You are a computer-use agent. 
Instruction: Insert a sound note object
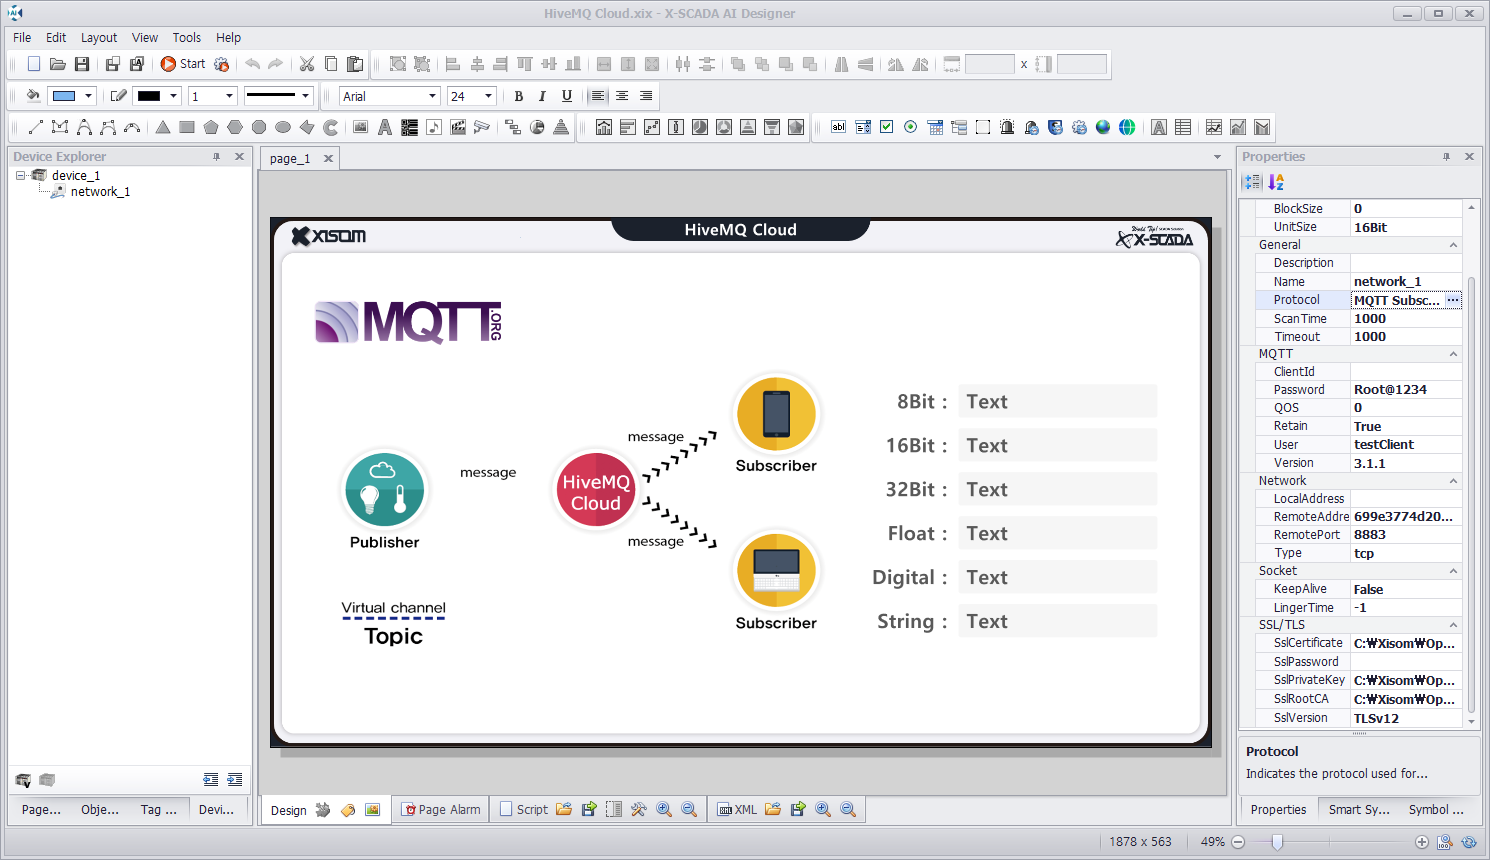(x=434, y=127)
